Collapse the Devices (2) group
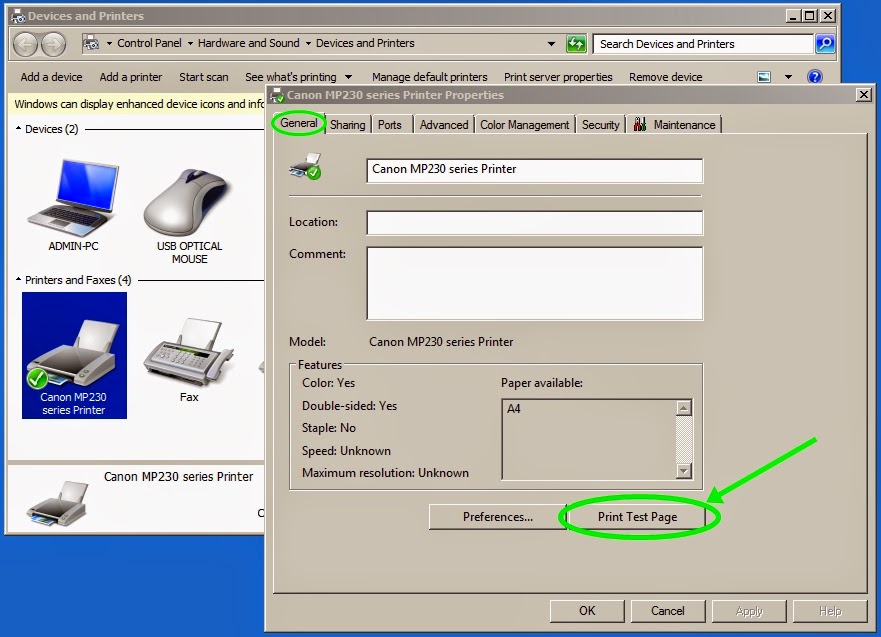Viewport: 881px width, 637px height. tap(19, 129)
